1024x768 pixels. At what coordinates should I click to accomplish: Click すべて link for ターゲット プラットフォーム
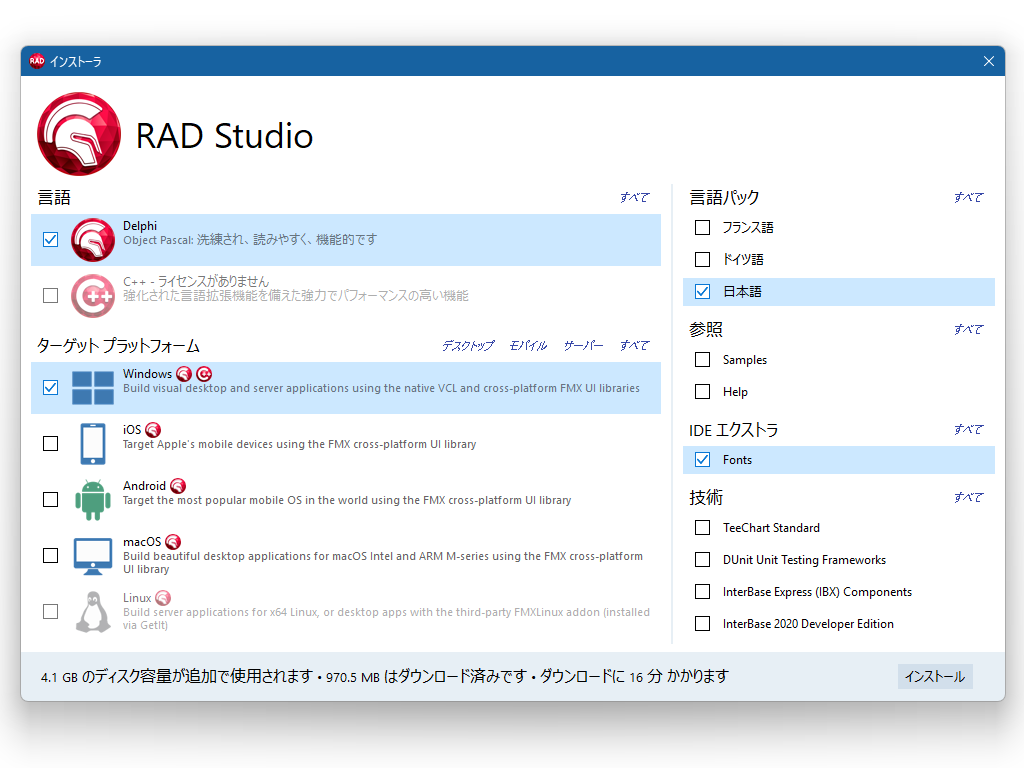(635, 345)
